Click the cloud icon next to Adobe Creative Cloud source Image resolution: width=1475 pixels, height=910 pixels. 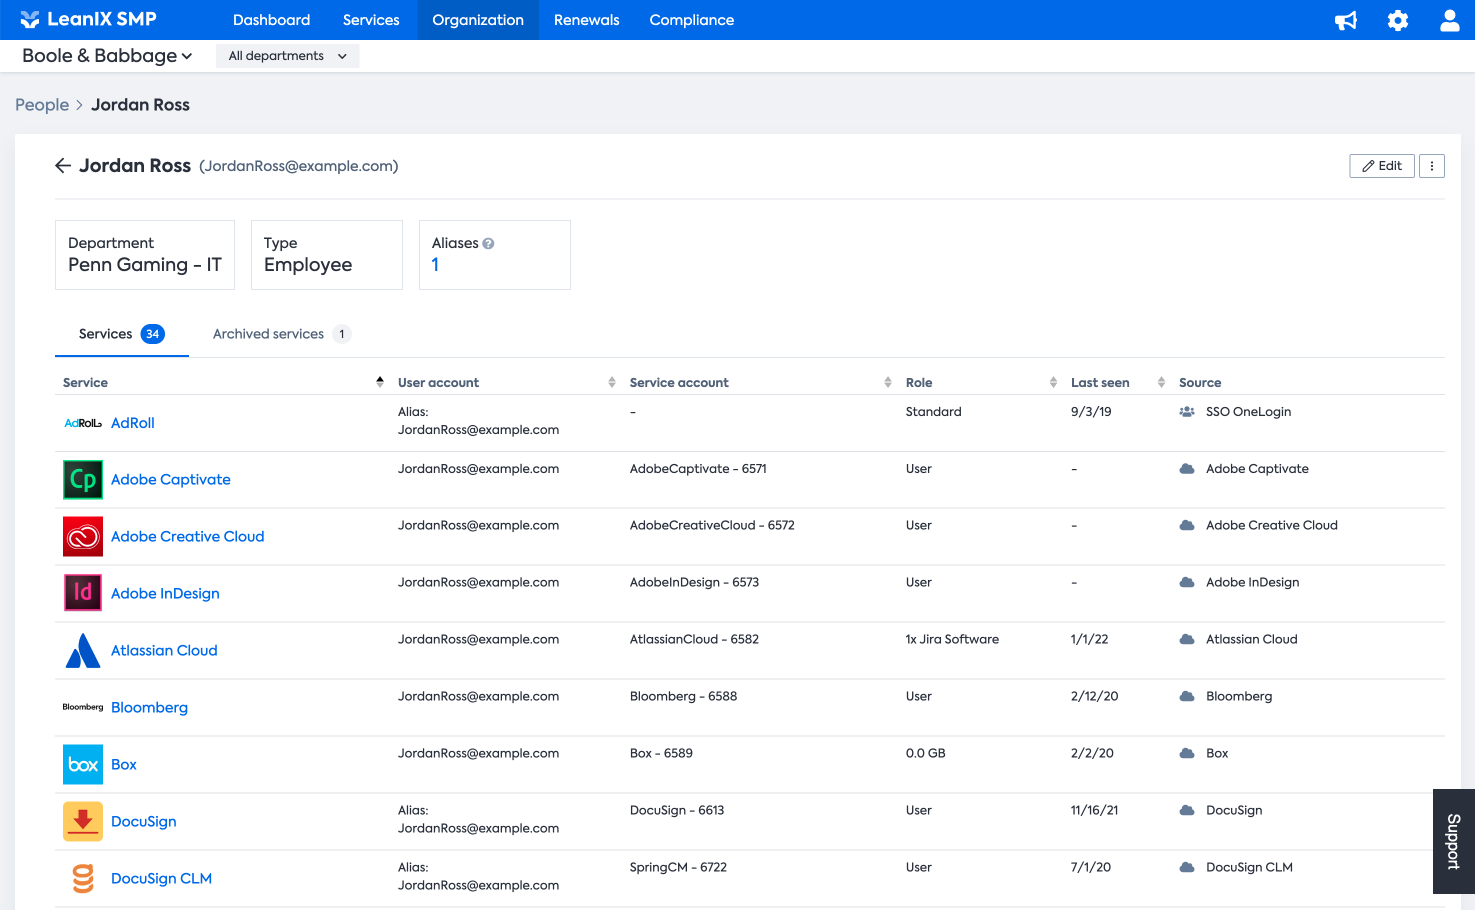[x=1187, y=526]
